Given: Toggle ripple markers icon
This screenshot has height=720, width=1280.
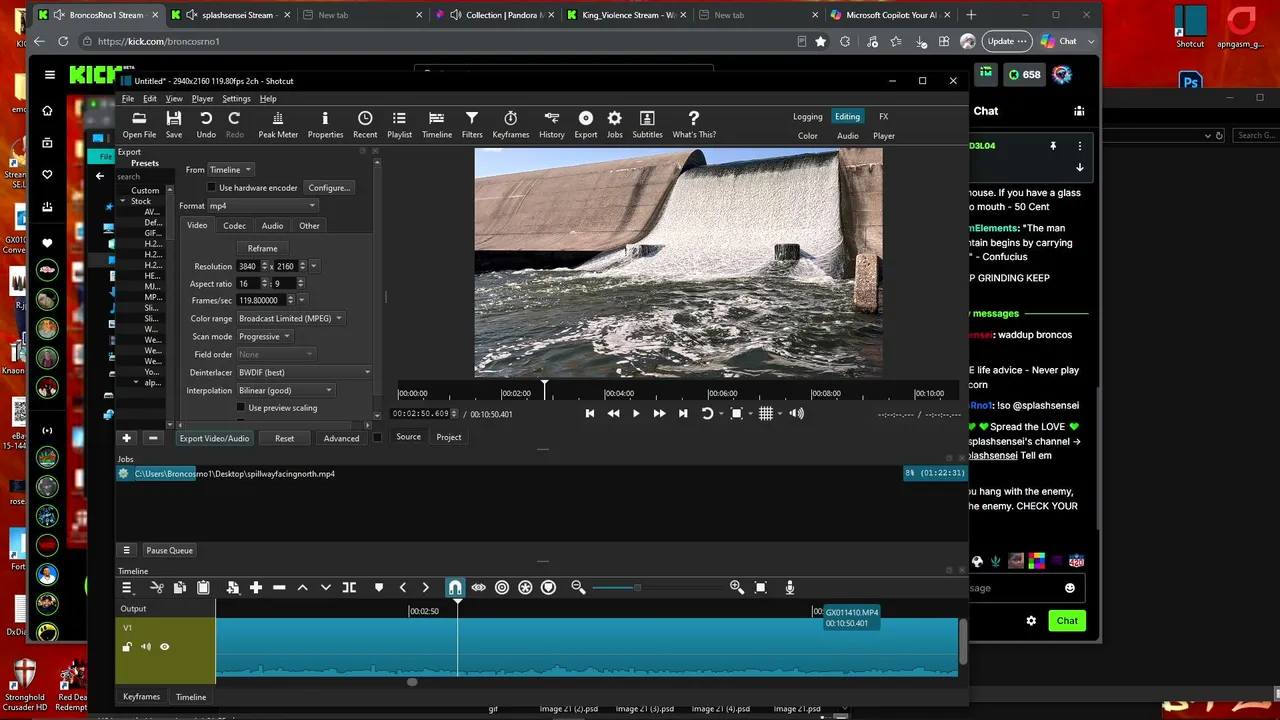Looking at the screenshot, I should click(x=548, y=588).
